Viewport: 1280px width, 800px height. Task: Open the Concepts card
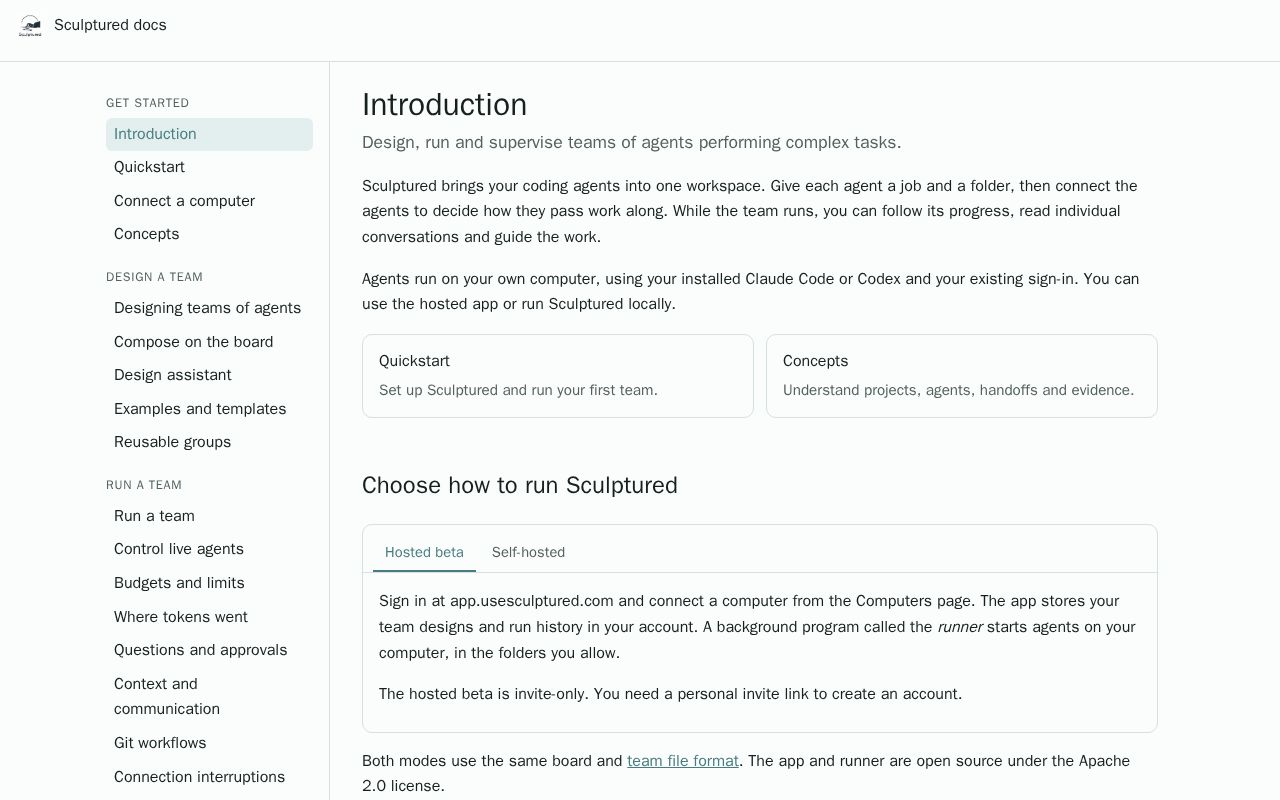coord(962,376)
